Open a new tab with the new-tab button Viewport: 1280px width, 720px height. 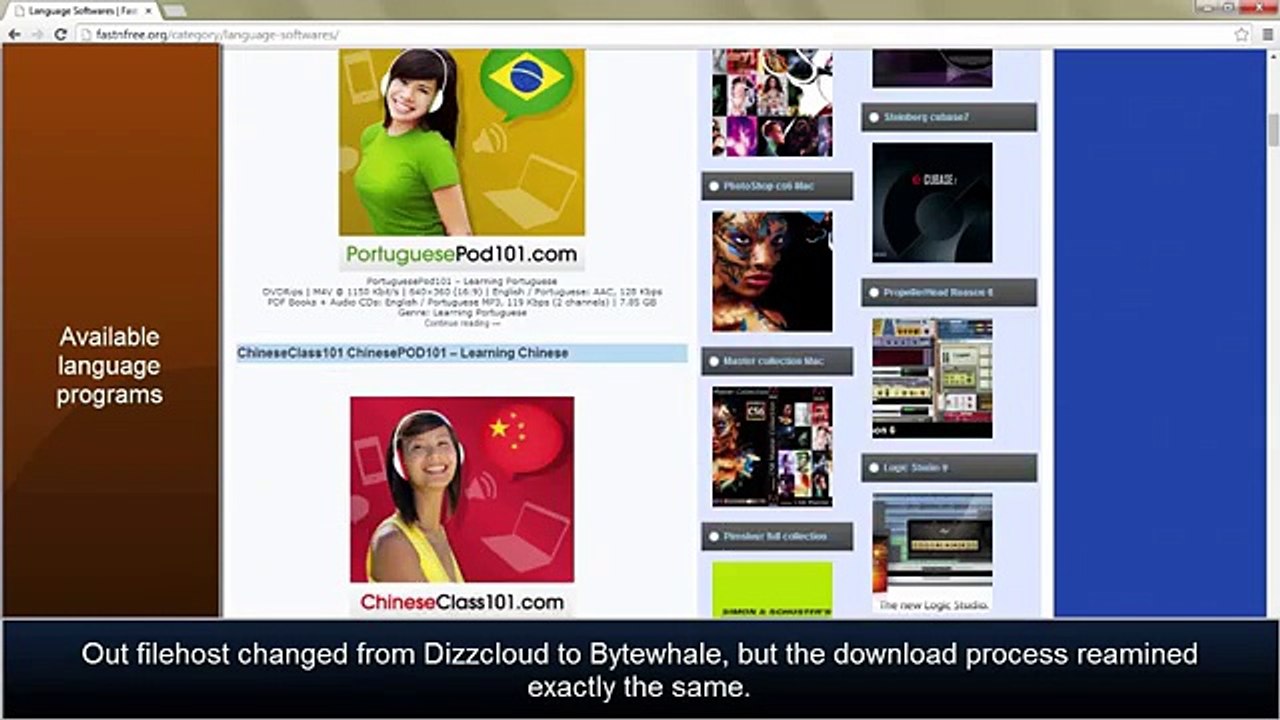point(174,10)
